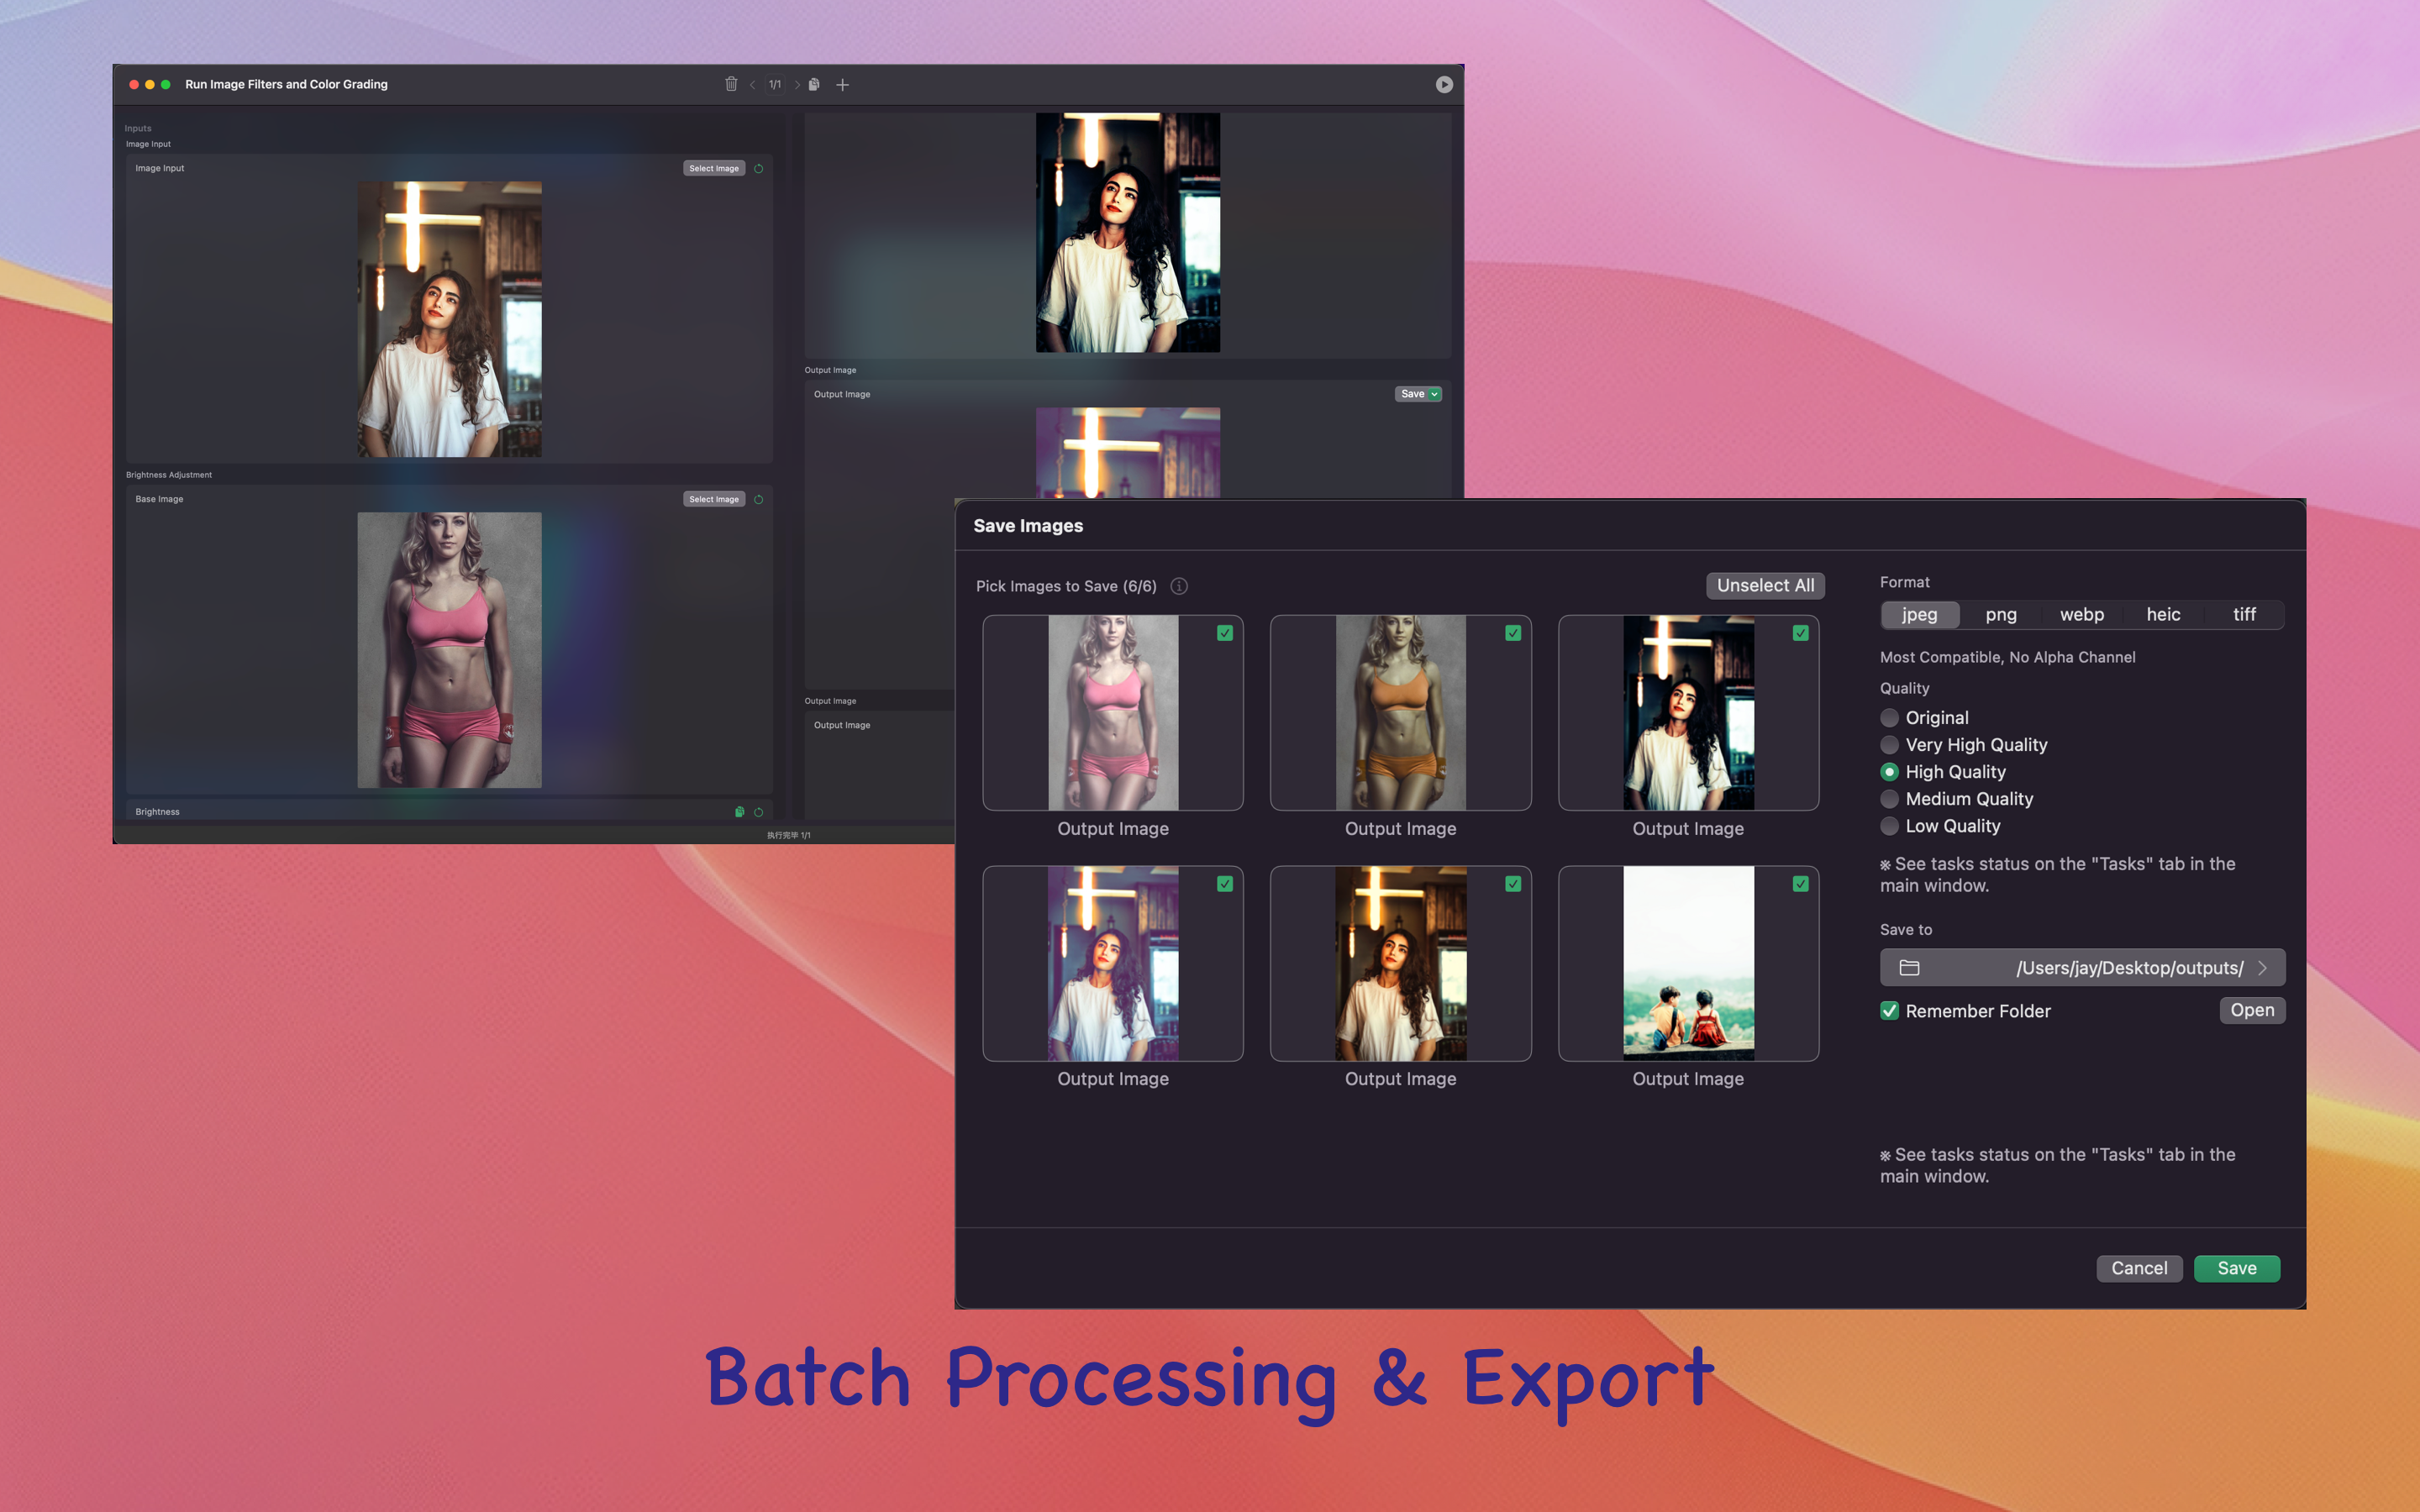The width and height of the screenshot is (2420, 1512).
Task: Click the dark-toned portrait thumbnail in the dialog
Action: (x=1688, y=713)
